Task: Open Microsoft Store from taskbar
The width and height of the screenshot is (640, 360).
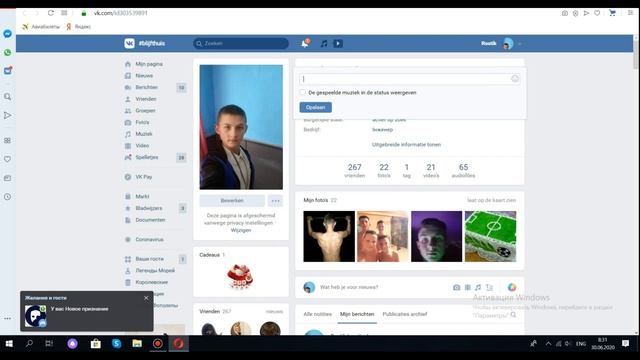Action: [96, 344]
